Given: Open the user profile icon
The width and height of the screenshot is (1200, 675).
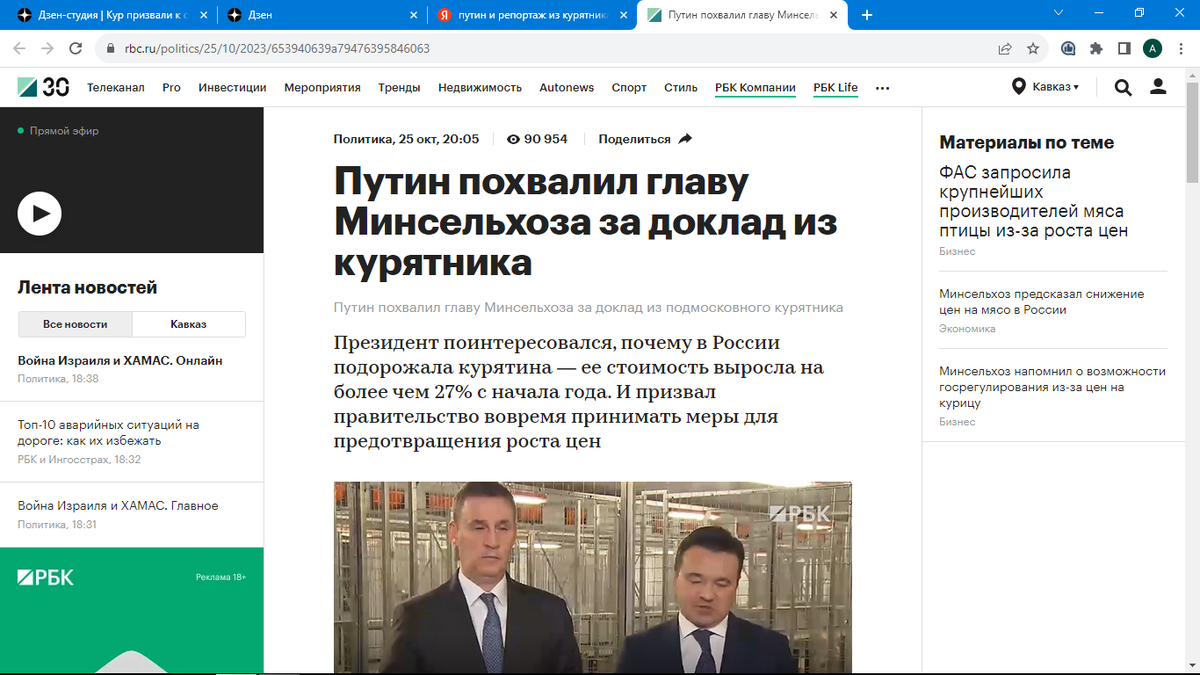Looking at the screenshot, I should click(x=1158, y=87).
